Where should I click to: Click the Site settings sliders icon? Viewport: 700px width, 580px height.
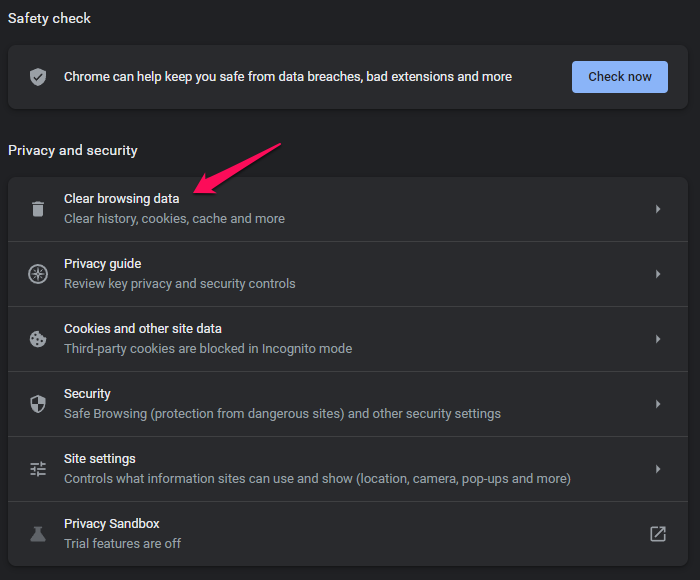pos(38,469)
